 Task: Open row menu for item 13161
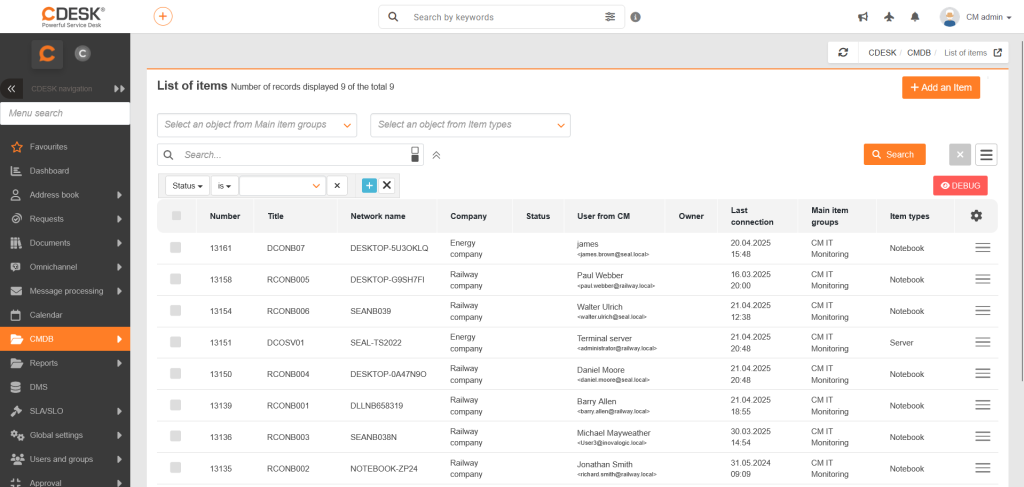click(982, 247)
